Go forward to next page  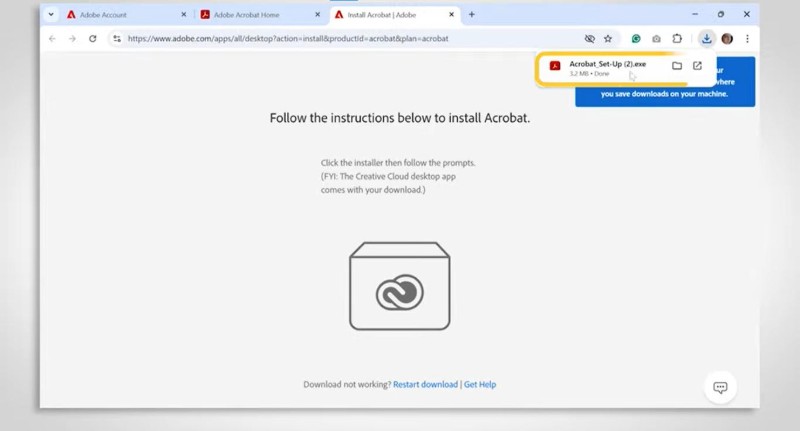point(72,39)
